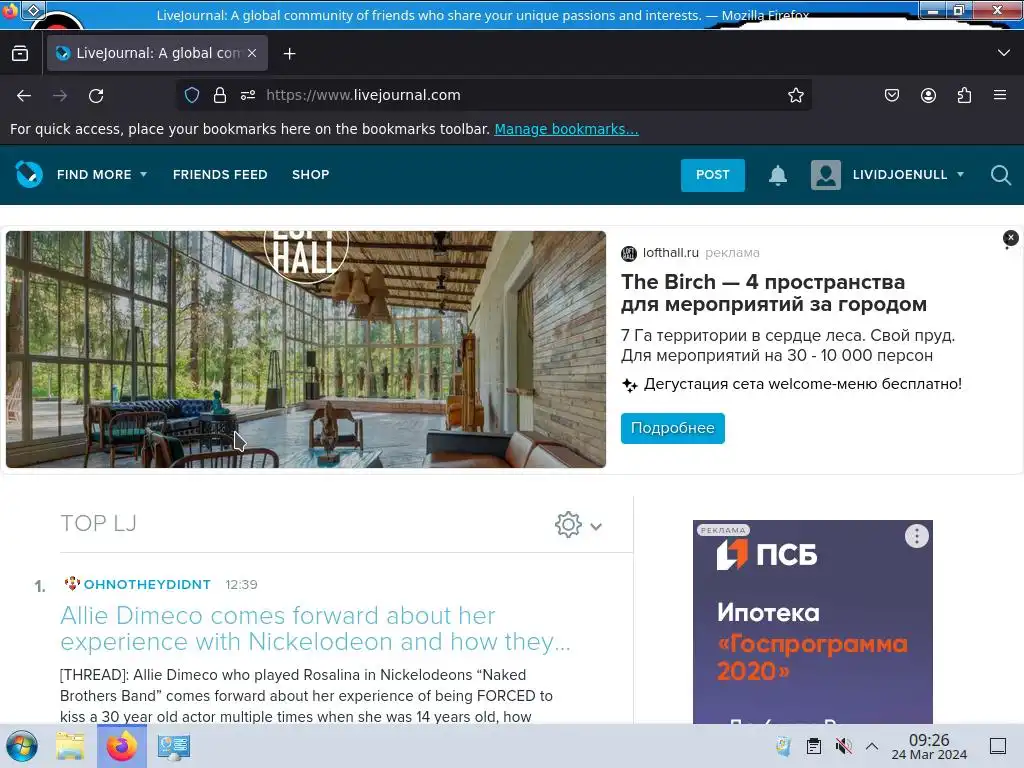Open the Manage bookmarks link
Viewport: 1024px width, 768px height.
point(566,129)
